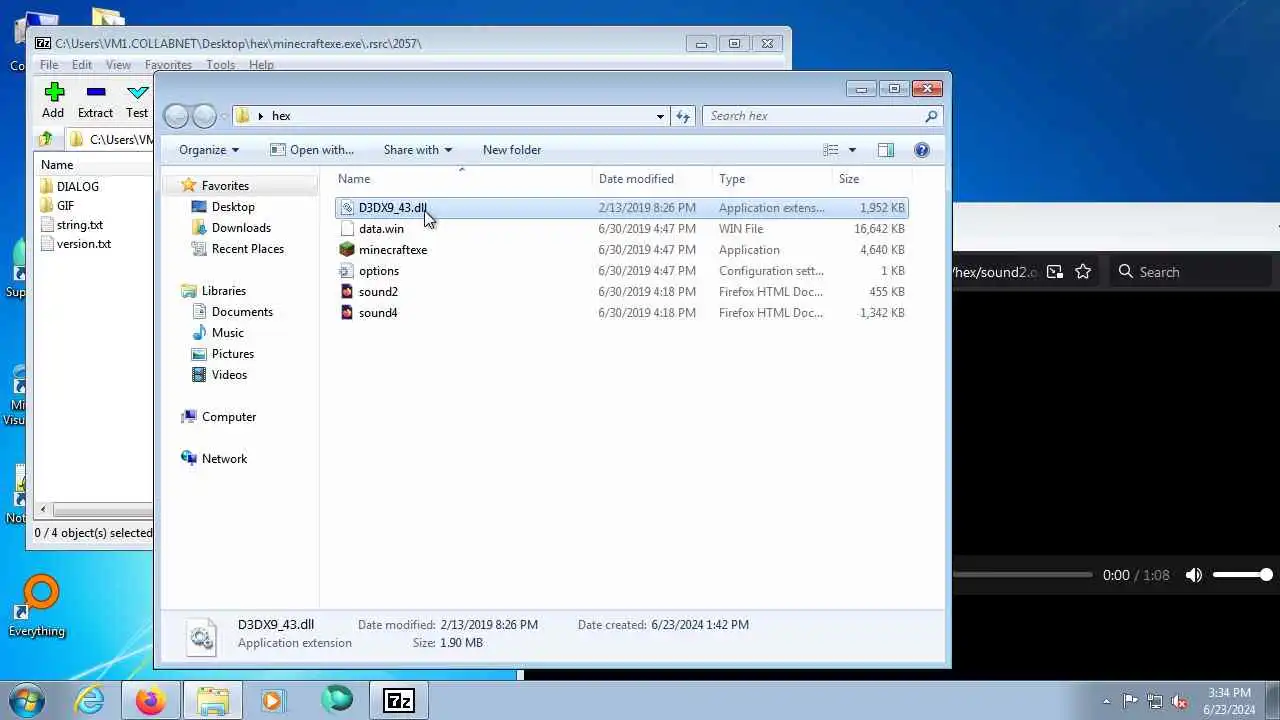
Task: Open View menu in 7-Zip
Action: 118,65
